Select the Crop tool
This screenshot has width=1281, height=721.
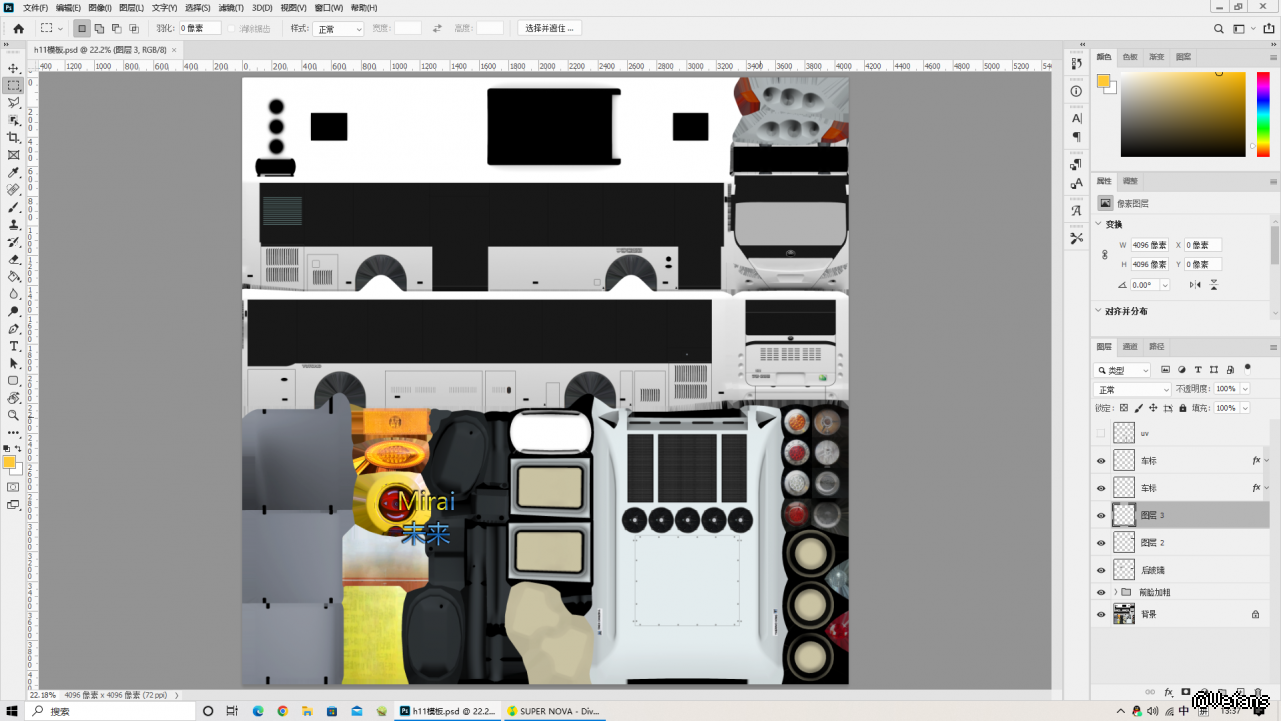point(14,137)
